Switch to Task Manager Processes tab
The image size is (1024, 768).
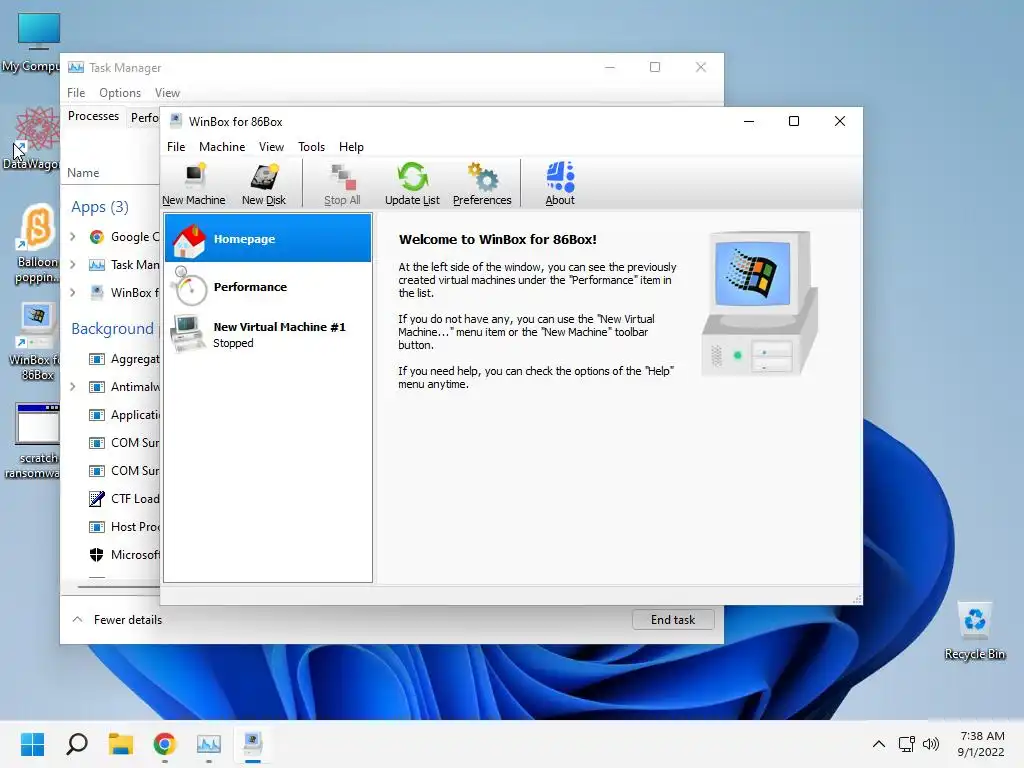click(93, 116)
